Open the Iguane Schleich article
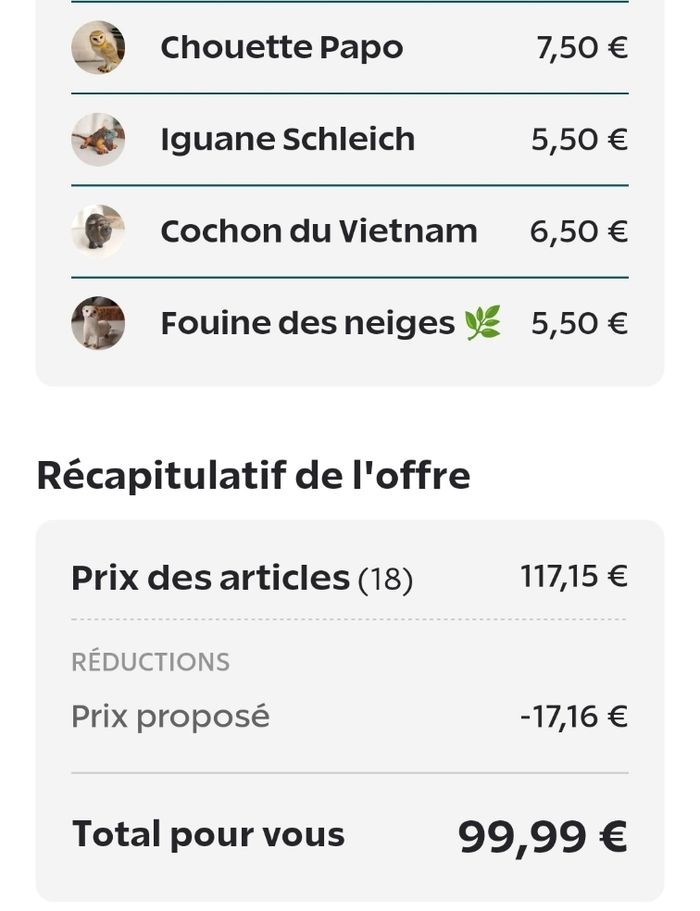The image size is (700, 911). (287, 139)
